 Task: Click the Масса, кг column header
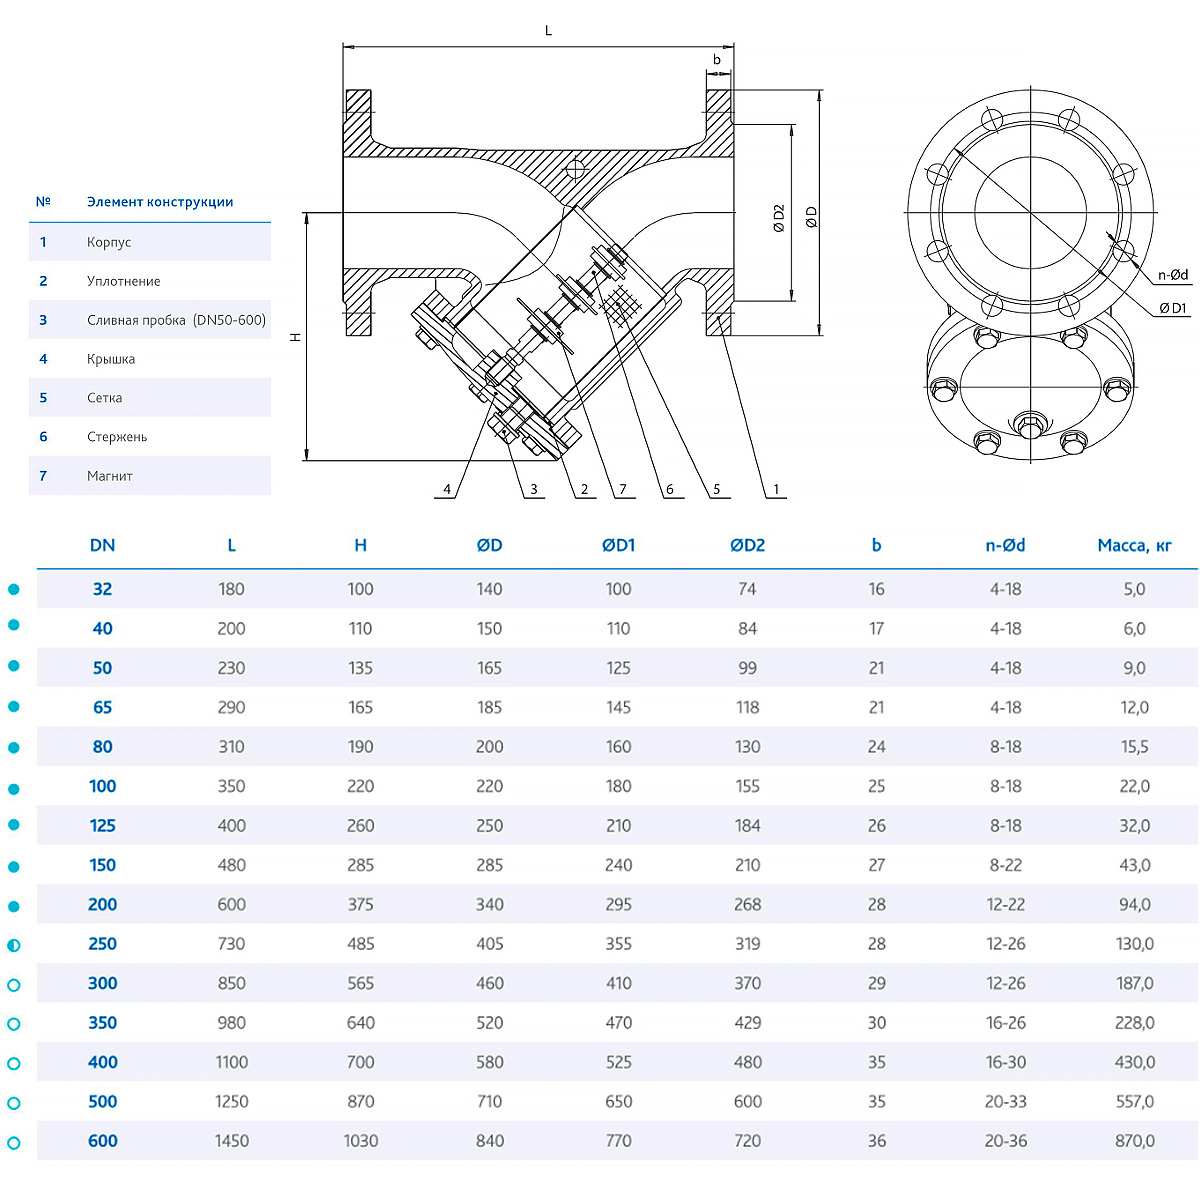(1134, 545)
